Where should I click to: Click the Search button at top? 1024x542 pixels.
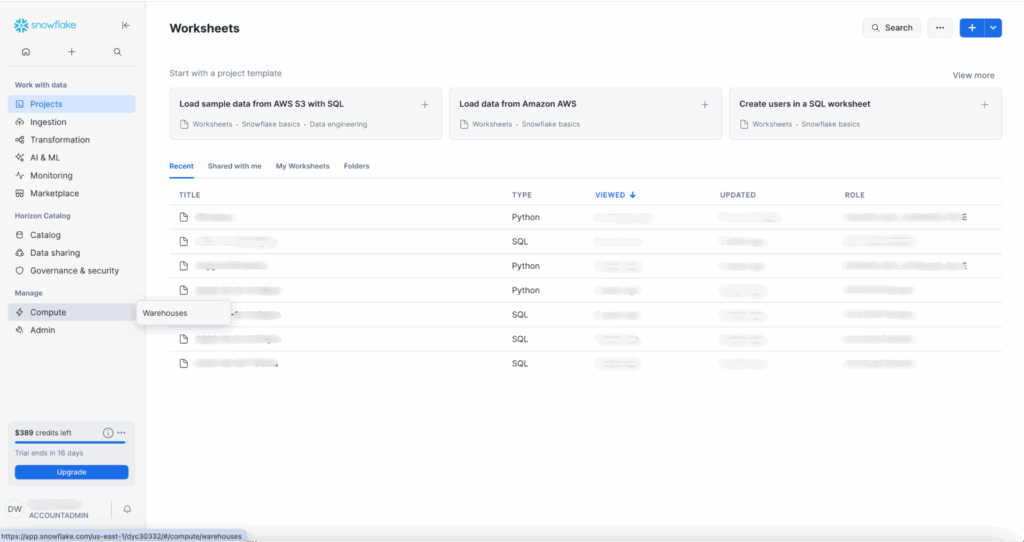pos(891,28)
